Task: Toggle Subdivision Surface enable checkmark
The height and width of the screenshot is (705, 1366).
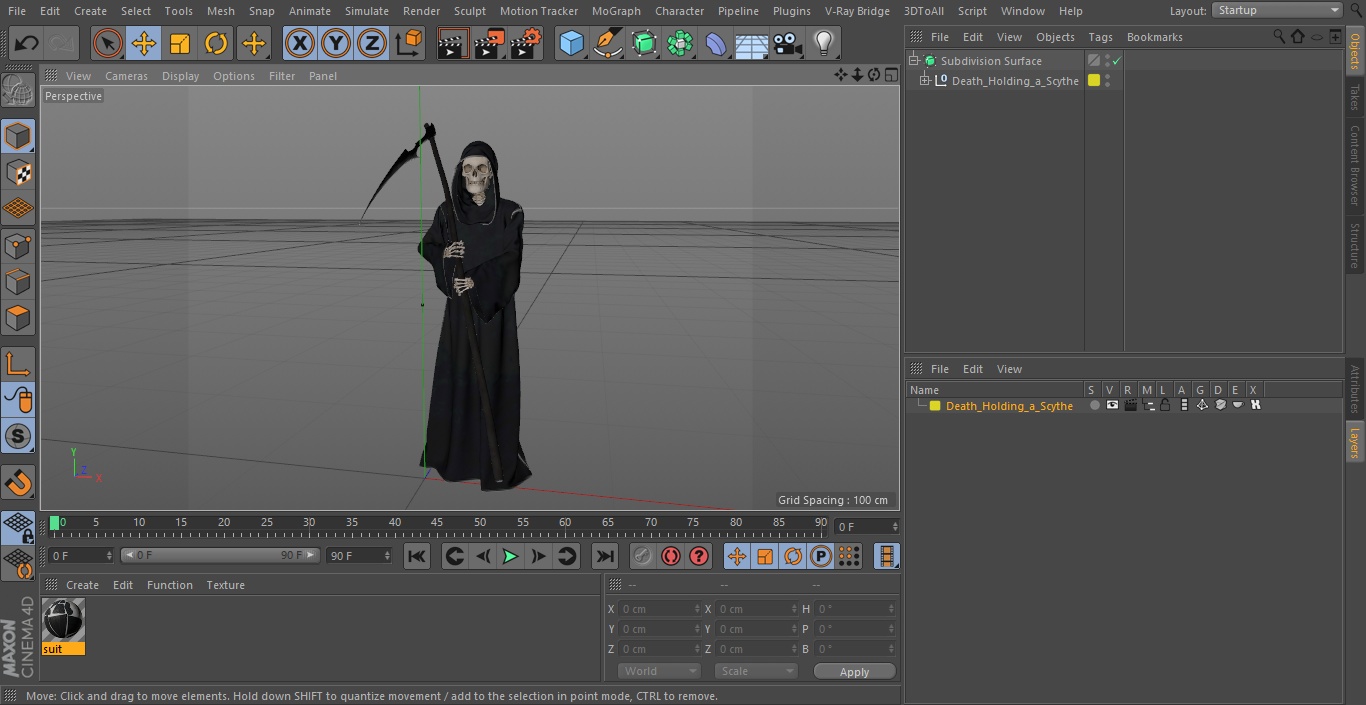Action: click(1117, 61)
